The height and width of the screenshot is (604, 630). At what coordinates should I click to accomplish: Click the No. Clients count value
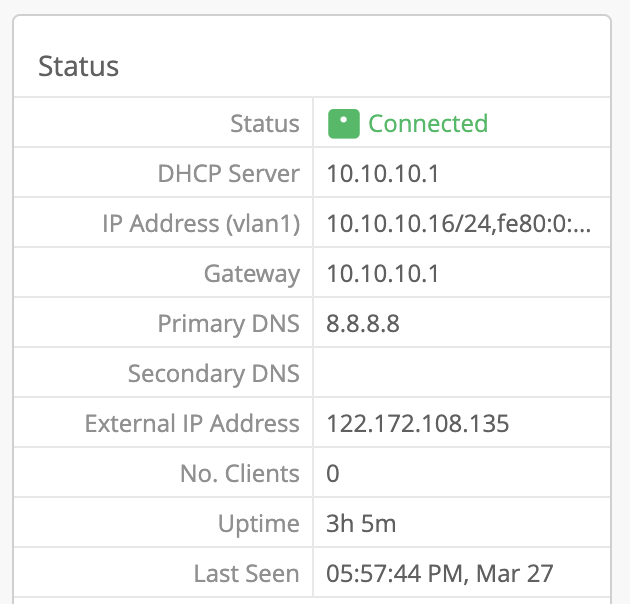[x=333, y=474]
